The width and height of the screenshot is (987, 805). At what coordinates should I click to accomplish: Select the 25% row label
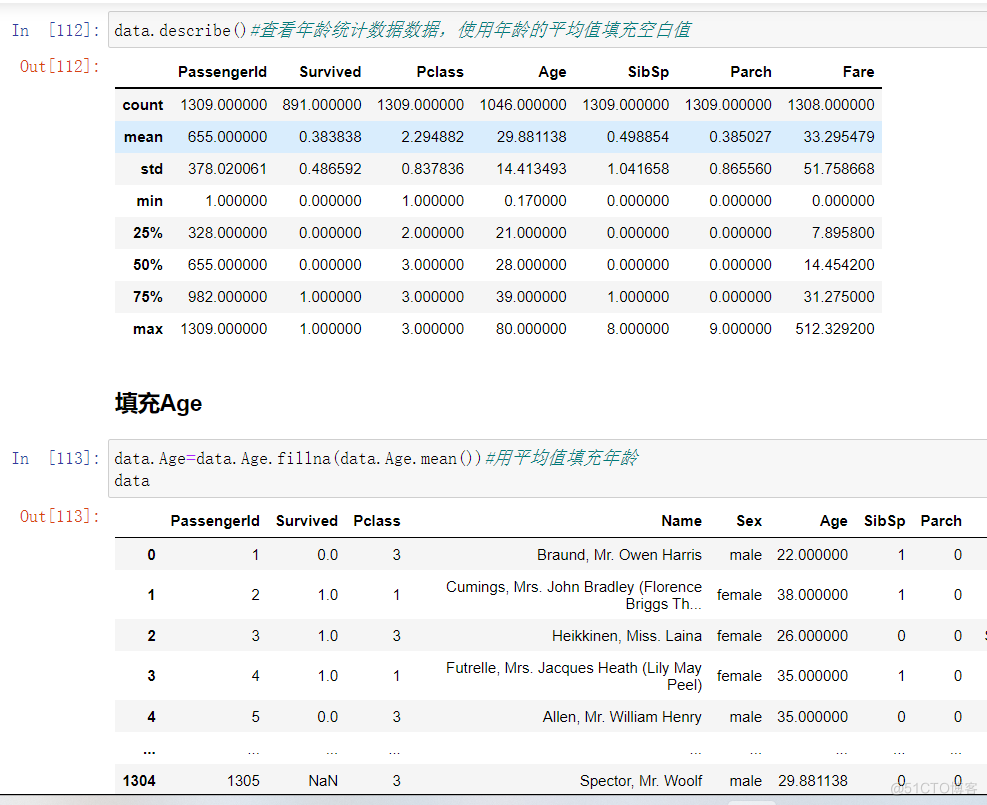click(148, 233)
